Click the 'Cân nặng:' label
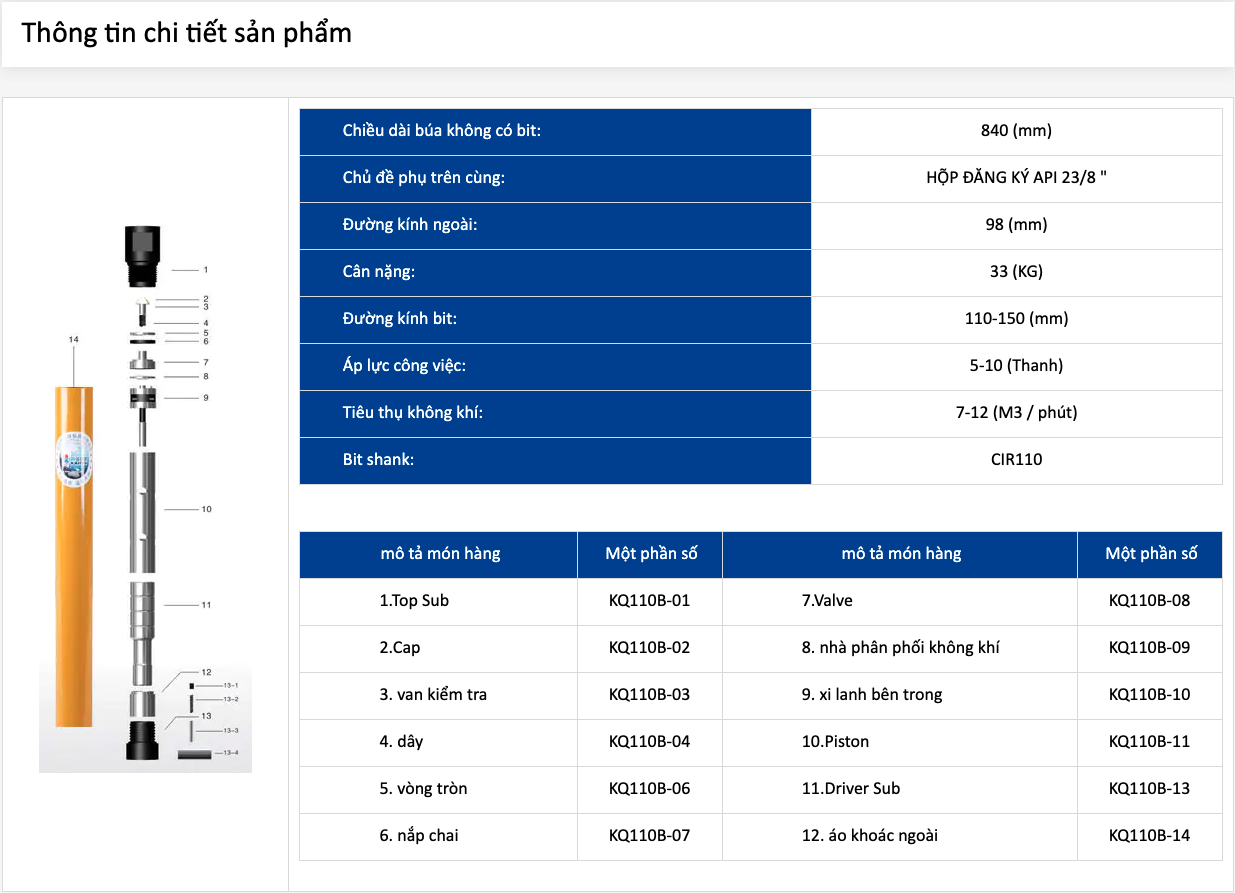The image size is (1235, 893). (x=379, y=272)
